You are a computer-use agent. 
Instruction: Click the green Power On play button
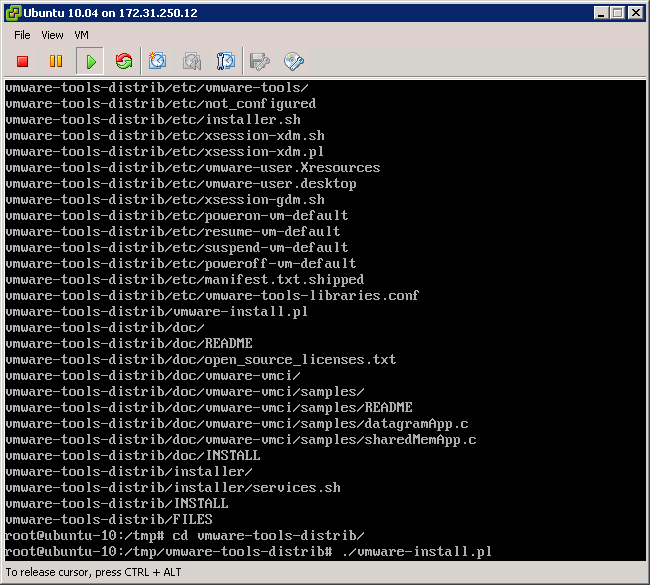pos(90,61)
